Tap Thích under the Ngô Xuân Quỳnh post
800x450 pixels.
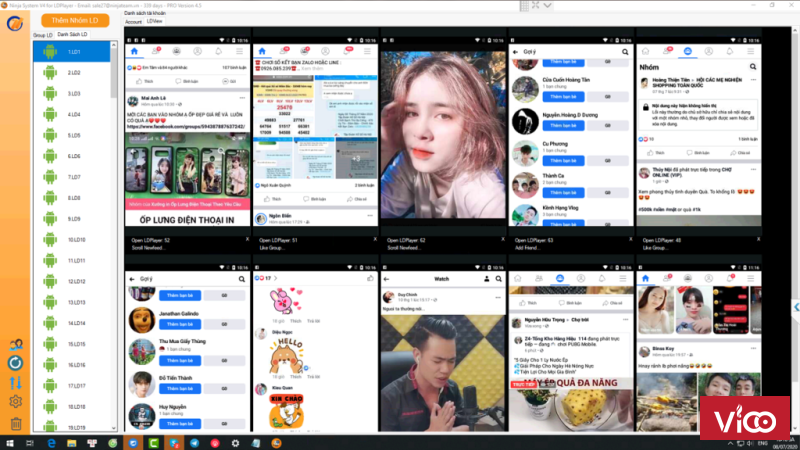tap(273, 199)
